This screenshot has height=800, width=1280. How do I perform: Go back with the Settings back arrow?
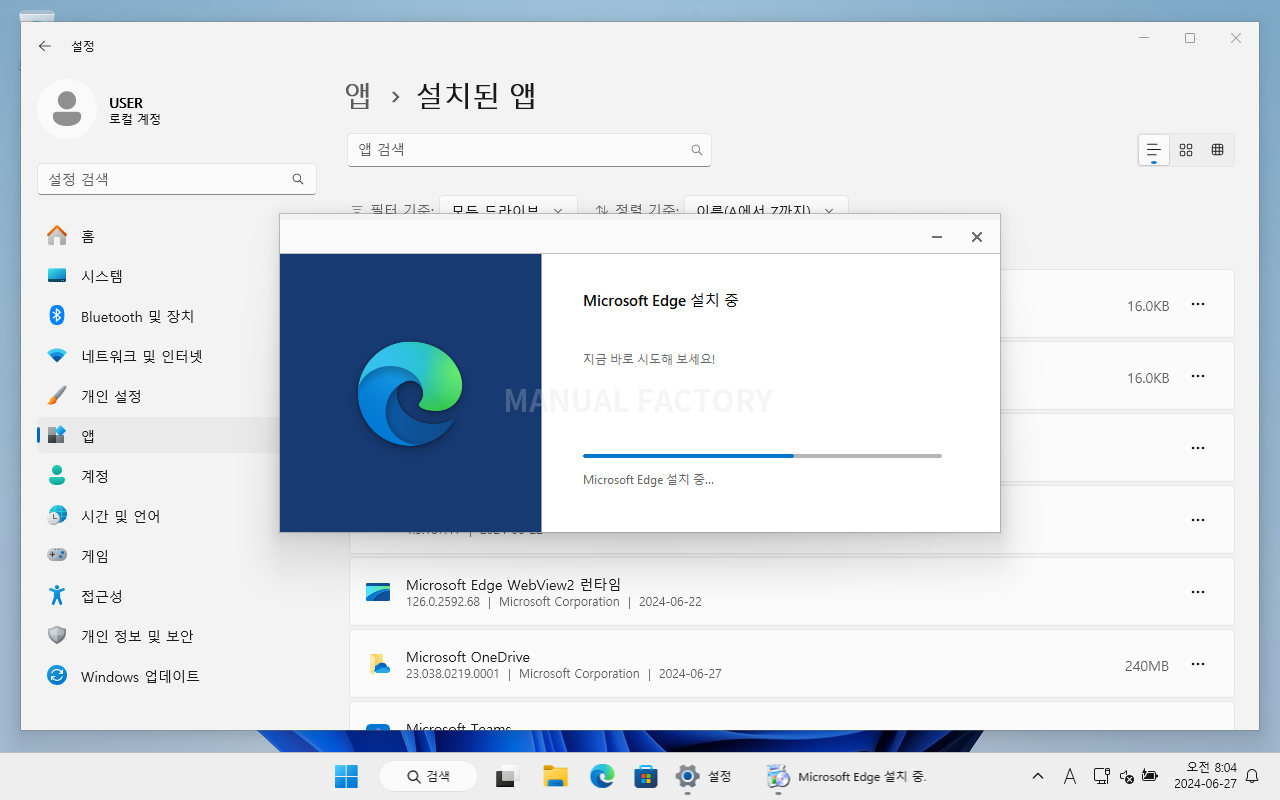coord(44,46)
